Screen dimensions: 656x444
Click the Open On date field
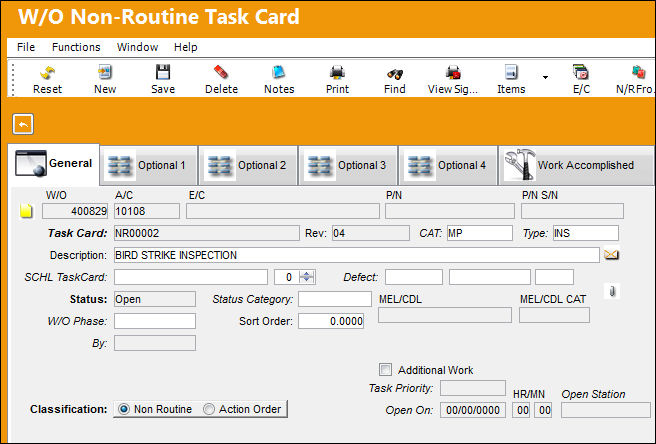click(x=473, y=410)
